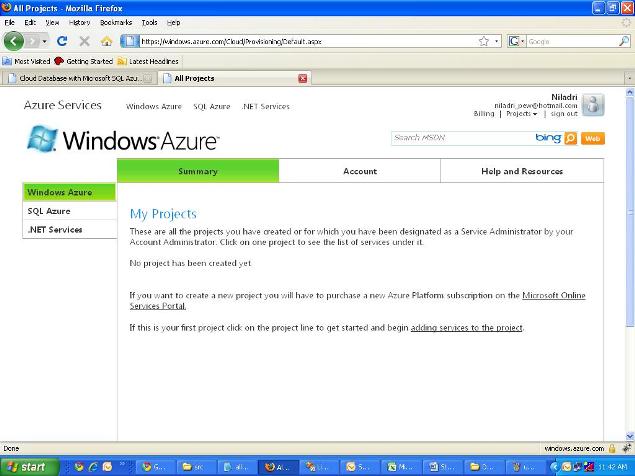Image resolution: width=635 pixels, height=476 pixels.
Task: Open the list all tabs dropdown
Action: [629, 78]
